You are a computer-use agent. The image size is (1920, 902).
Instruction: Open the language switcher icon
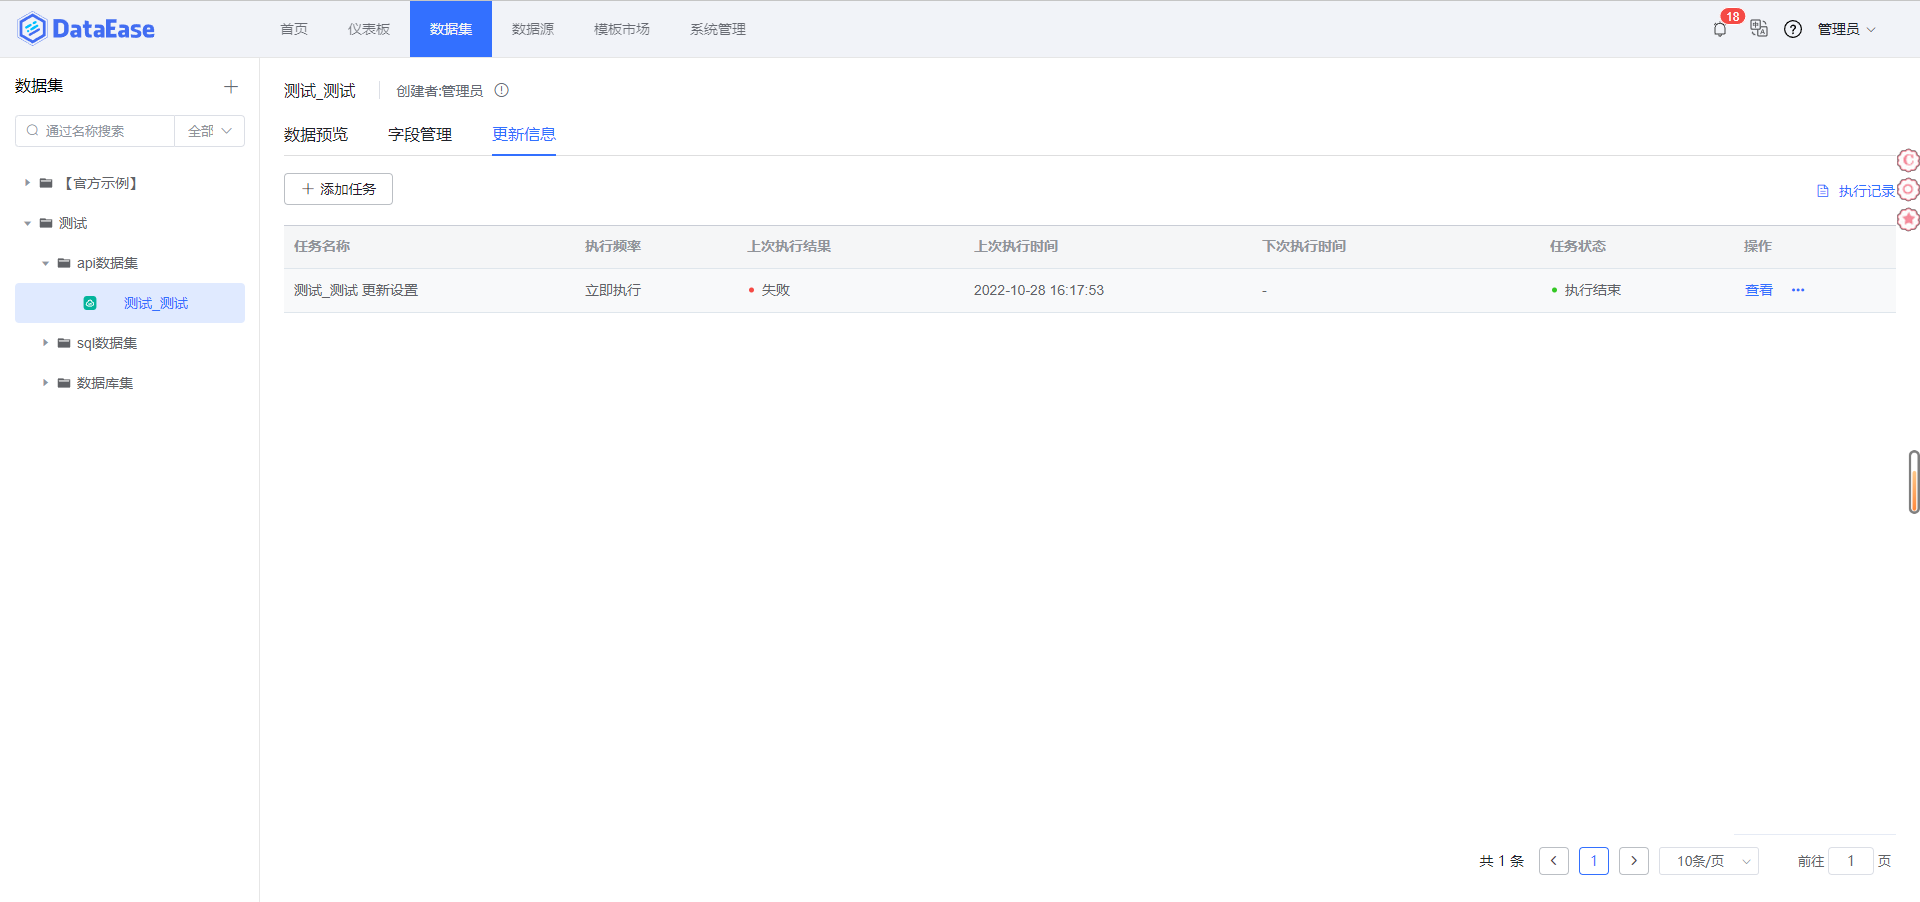tap(1759, 29)
